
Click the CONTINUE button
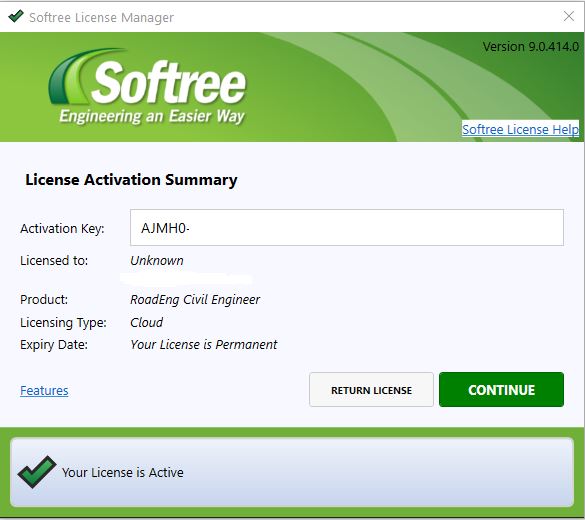click(x=501, y=389)
